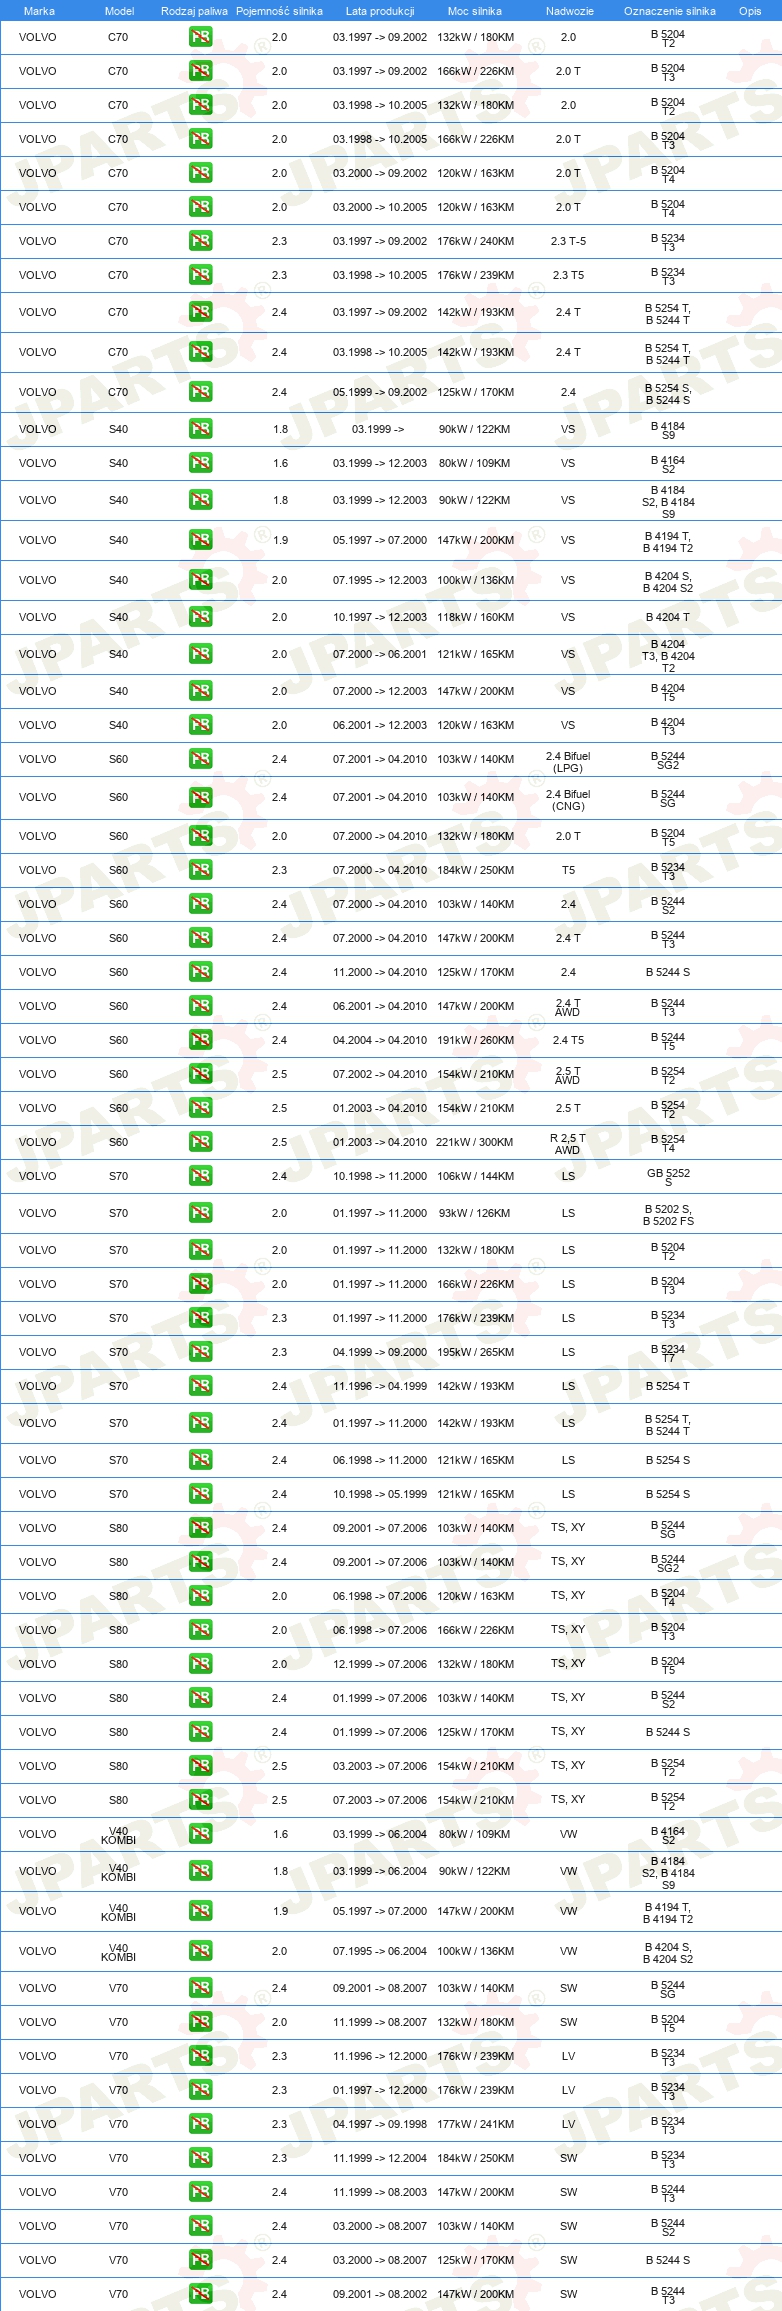Viewport: 782px width, 2311px height.
Task: Select the date cell 11.1996 -> 04.1999
Action: point(380,1386)
